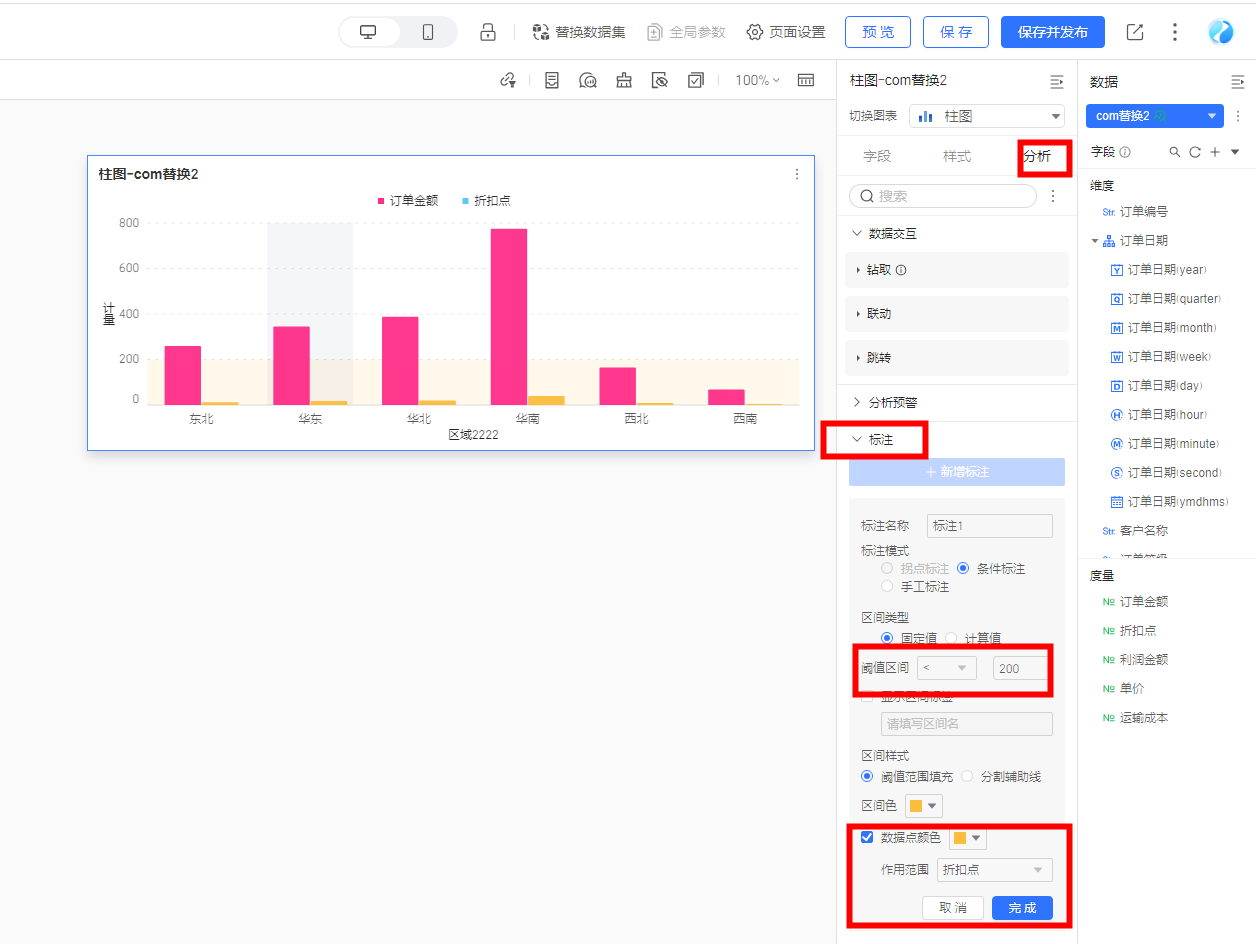Switch to the 字段 tab

[877, 157]
